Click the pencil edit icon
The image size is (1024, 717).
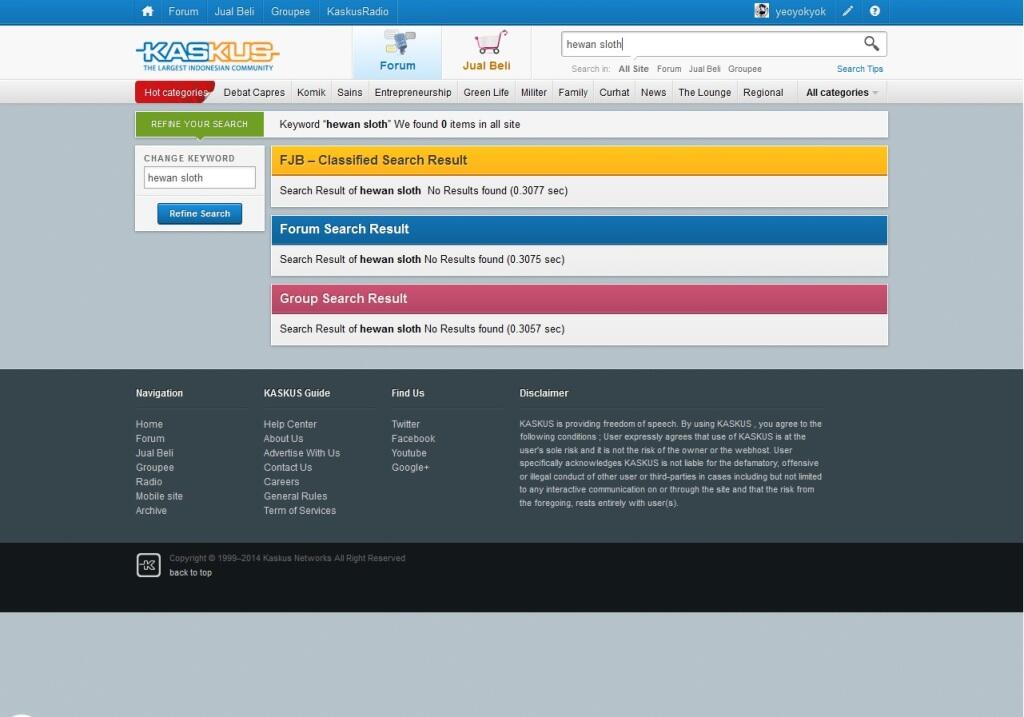[848, 11]
